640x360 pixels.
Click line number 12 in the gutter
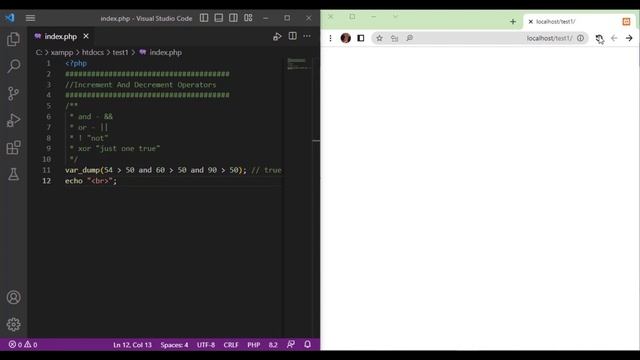click(47, 180)
